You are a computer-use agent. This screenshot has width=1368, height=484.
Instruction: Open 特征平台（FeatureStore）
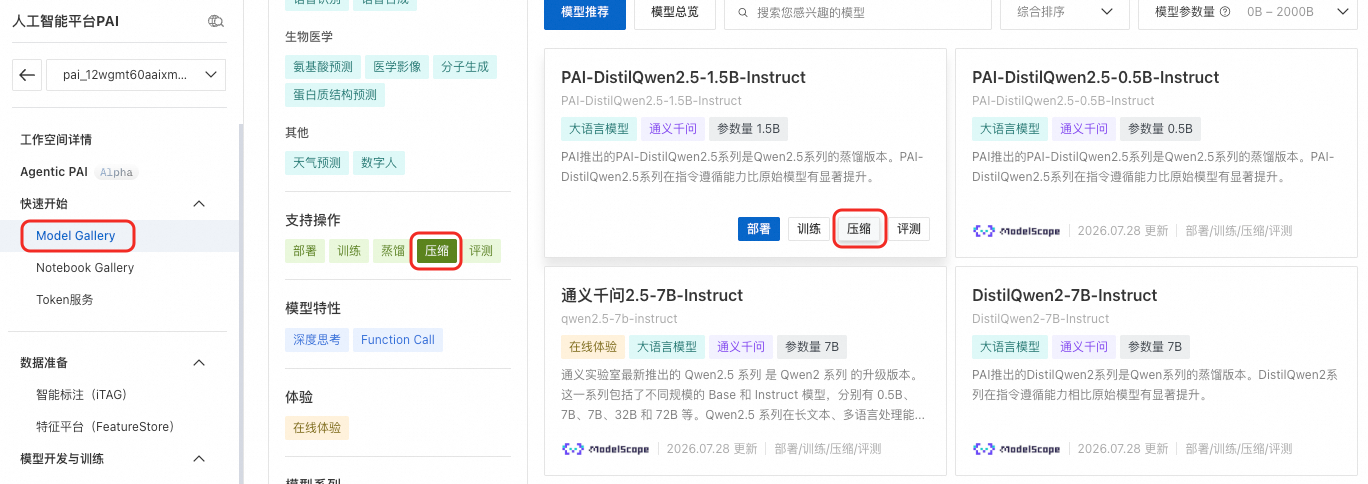click(x=105, y=427)
